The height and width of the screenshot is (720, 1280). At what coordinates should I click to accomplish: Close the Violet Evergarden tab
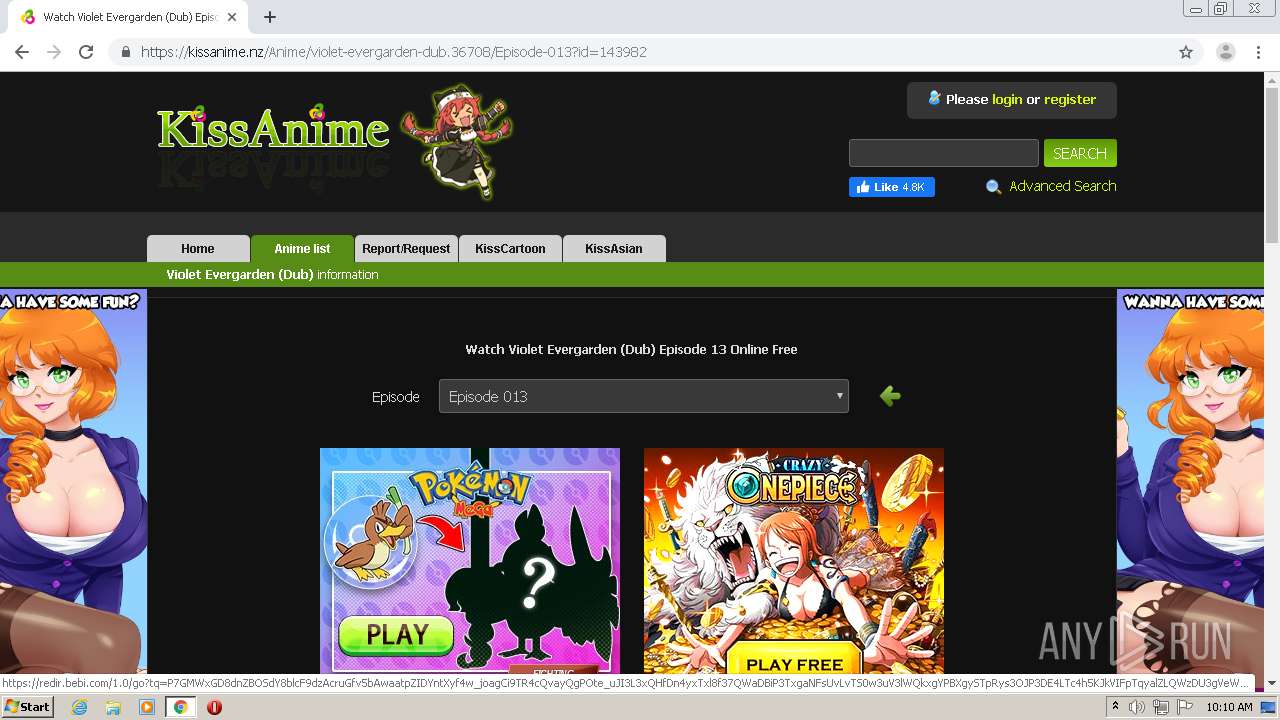pos(232,17)
